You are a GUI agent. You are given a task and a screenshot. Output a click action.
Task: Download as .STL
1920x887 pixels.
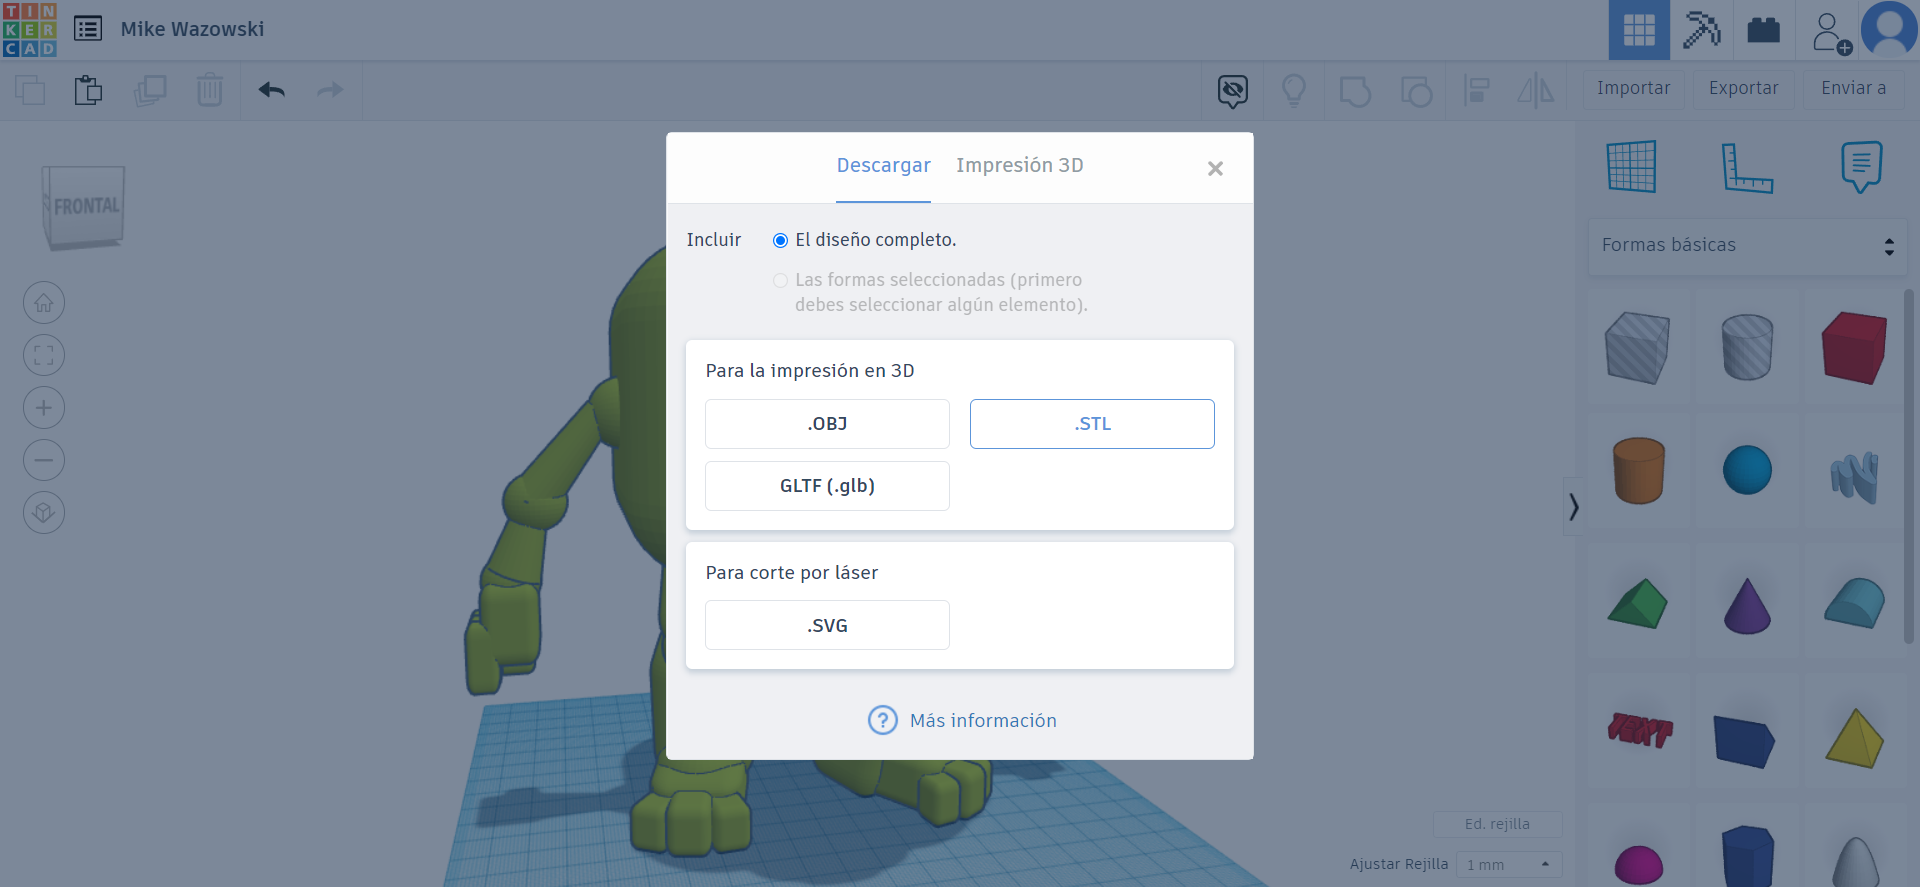(1092, 424)
